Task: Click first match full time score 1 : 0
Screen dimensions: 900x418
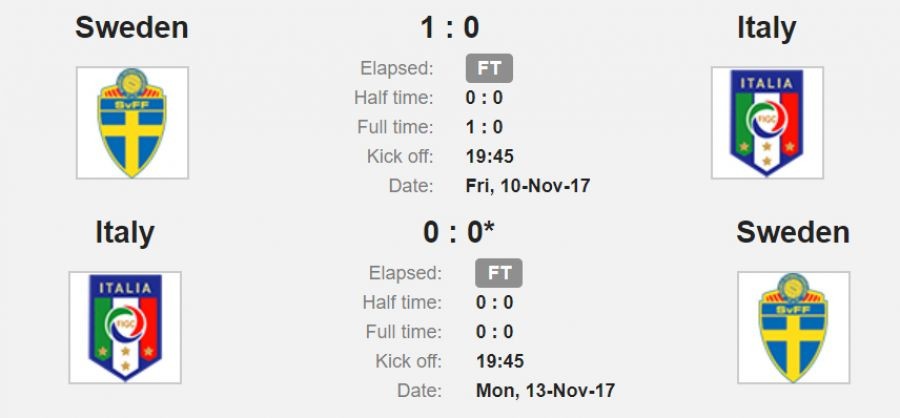Action: click(x=484, y=127)
